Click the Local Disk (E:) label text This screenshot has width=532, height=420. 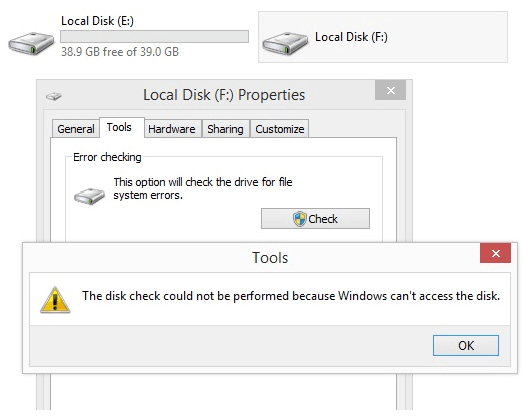(x=97, y=21)
